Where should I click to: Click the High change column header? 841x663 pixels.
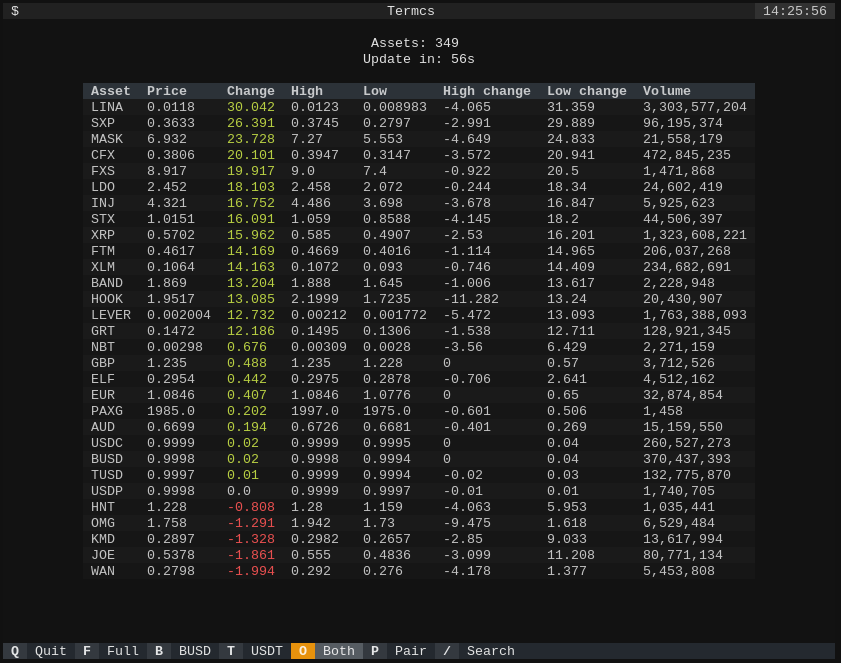486,91
